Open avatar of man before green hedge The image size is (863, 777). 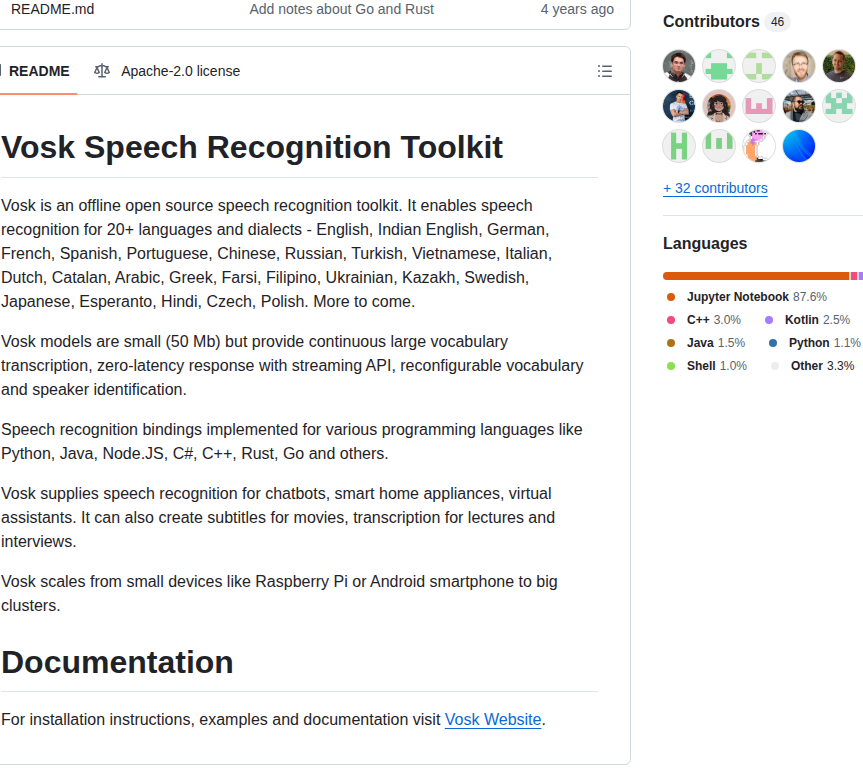click(x=839, y=66)
